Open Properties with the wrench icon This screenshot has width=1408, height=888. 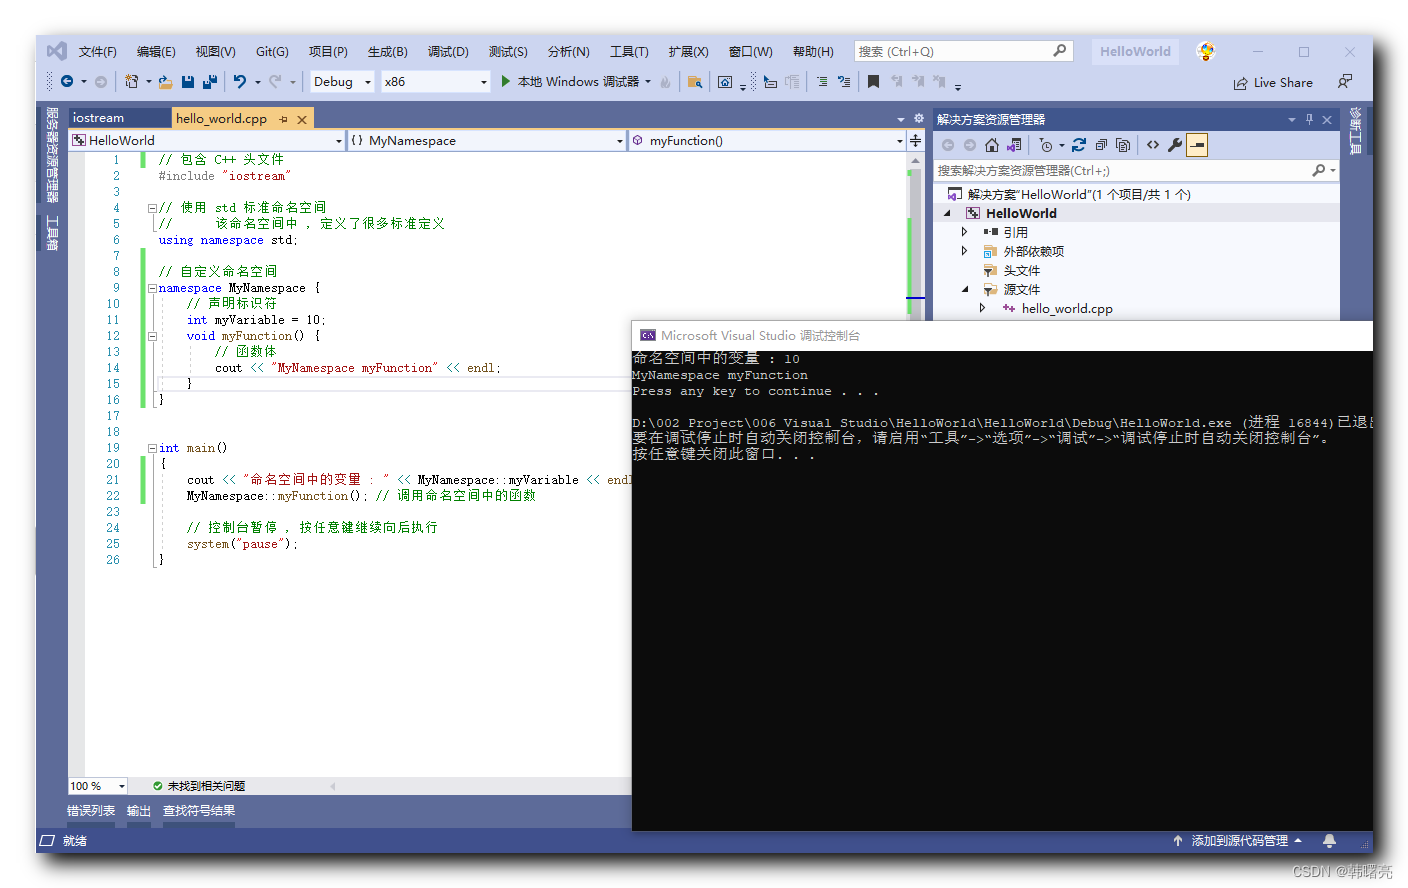click(x=1175, y=145)
